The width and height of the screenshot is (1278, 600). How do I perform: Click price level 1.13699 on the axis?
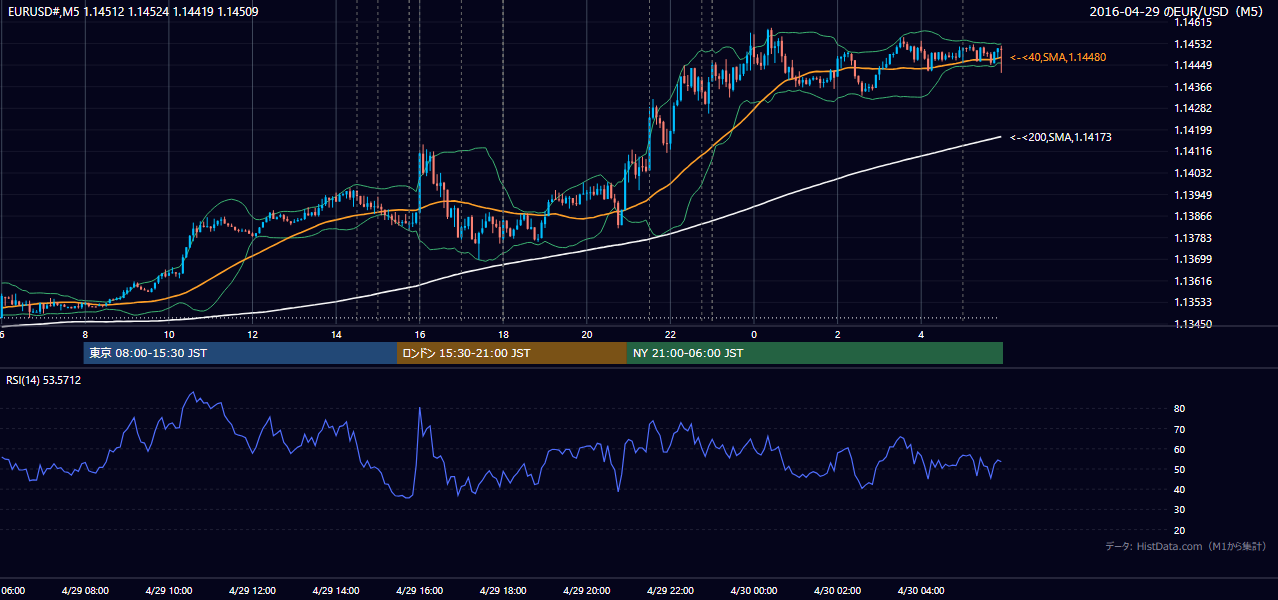1193,259
